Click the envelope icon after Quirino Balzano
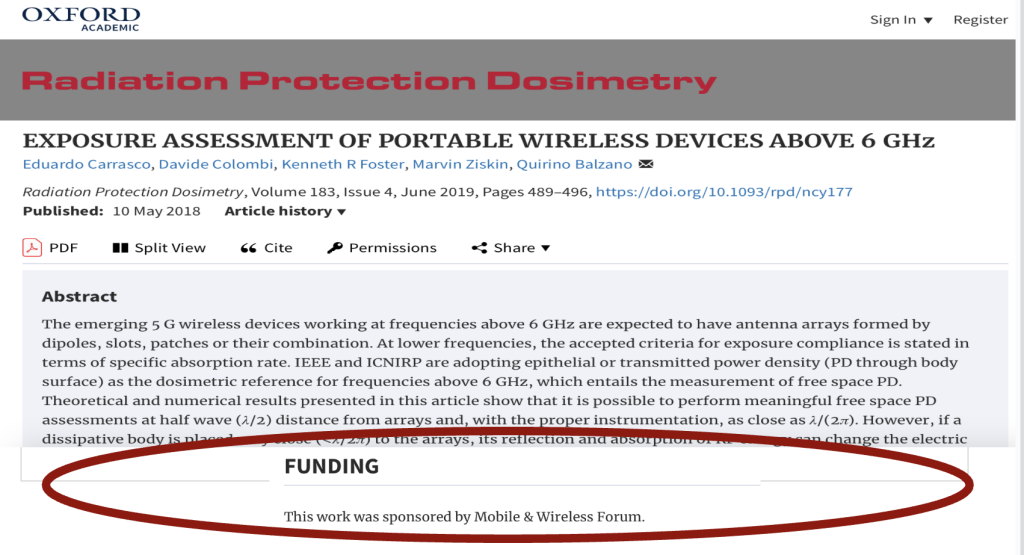1024x555 pixels. pyautogui.click(x=646, y=165)
